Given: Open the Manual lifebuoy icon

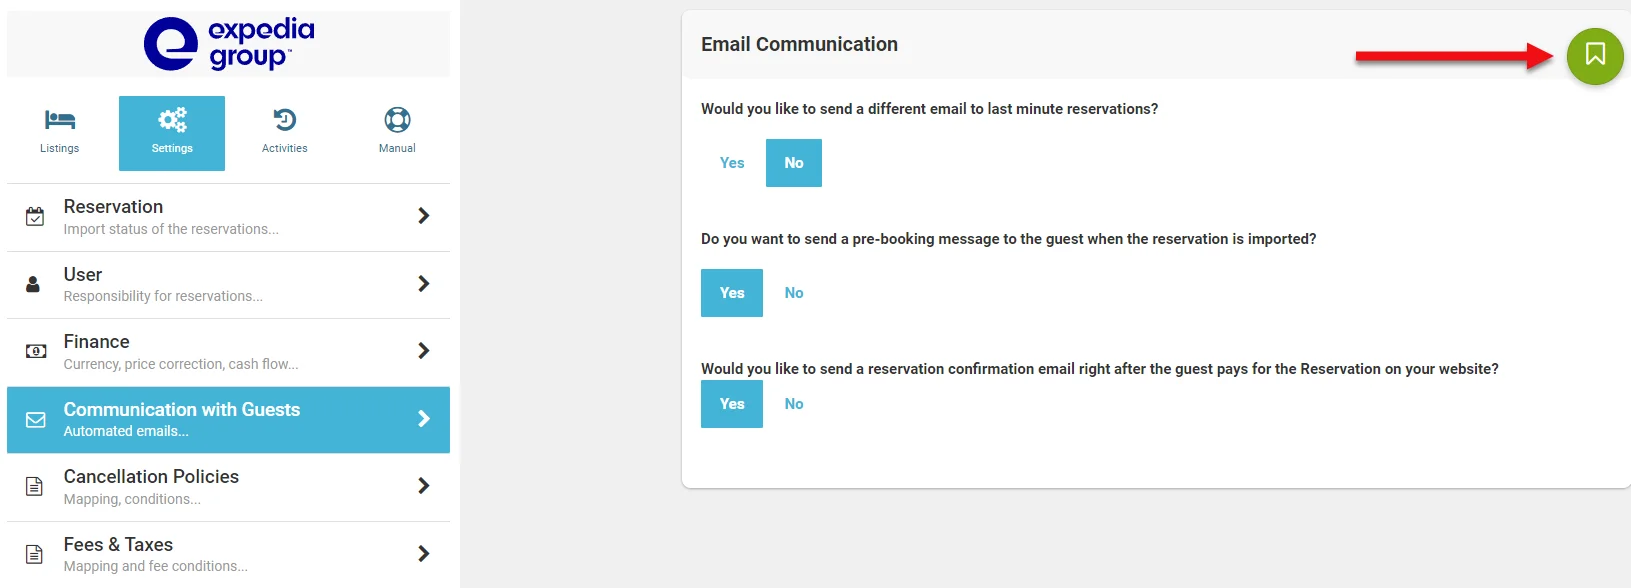Looking at the screenshot, I should 397,120.
